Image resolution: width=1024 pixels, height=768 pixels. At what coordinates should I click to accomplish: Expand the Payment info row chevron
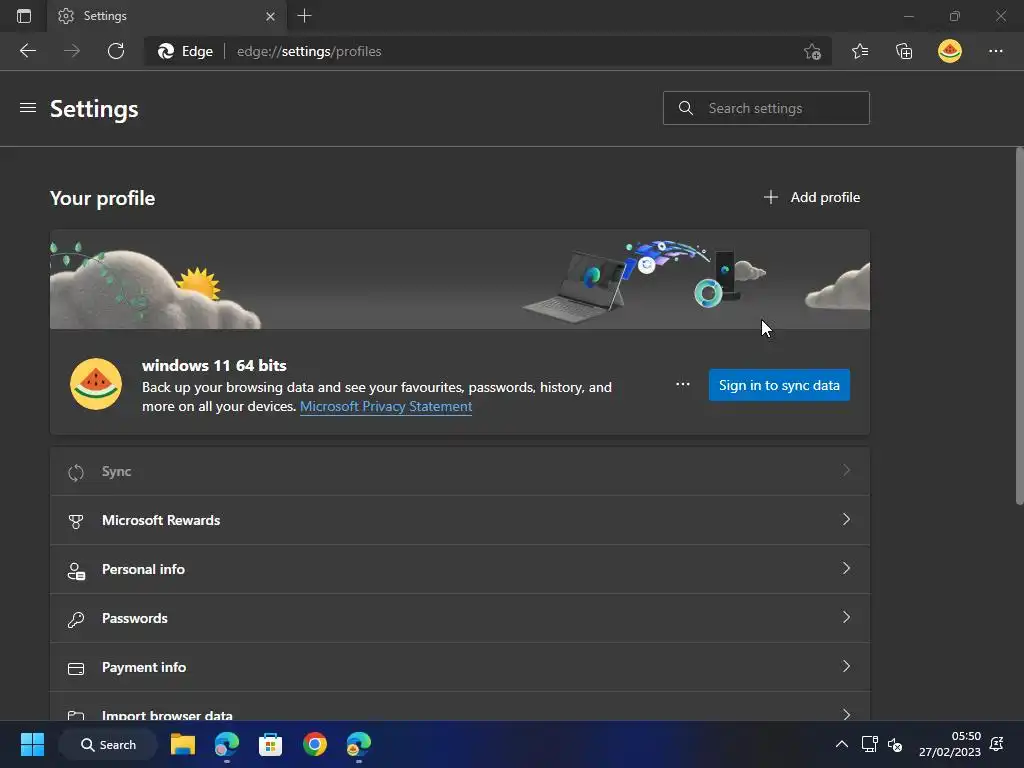[x=846, y=666]
